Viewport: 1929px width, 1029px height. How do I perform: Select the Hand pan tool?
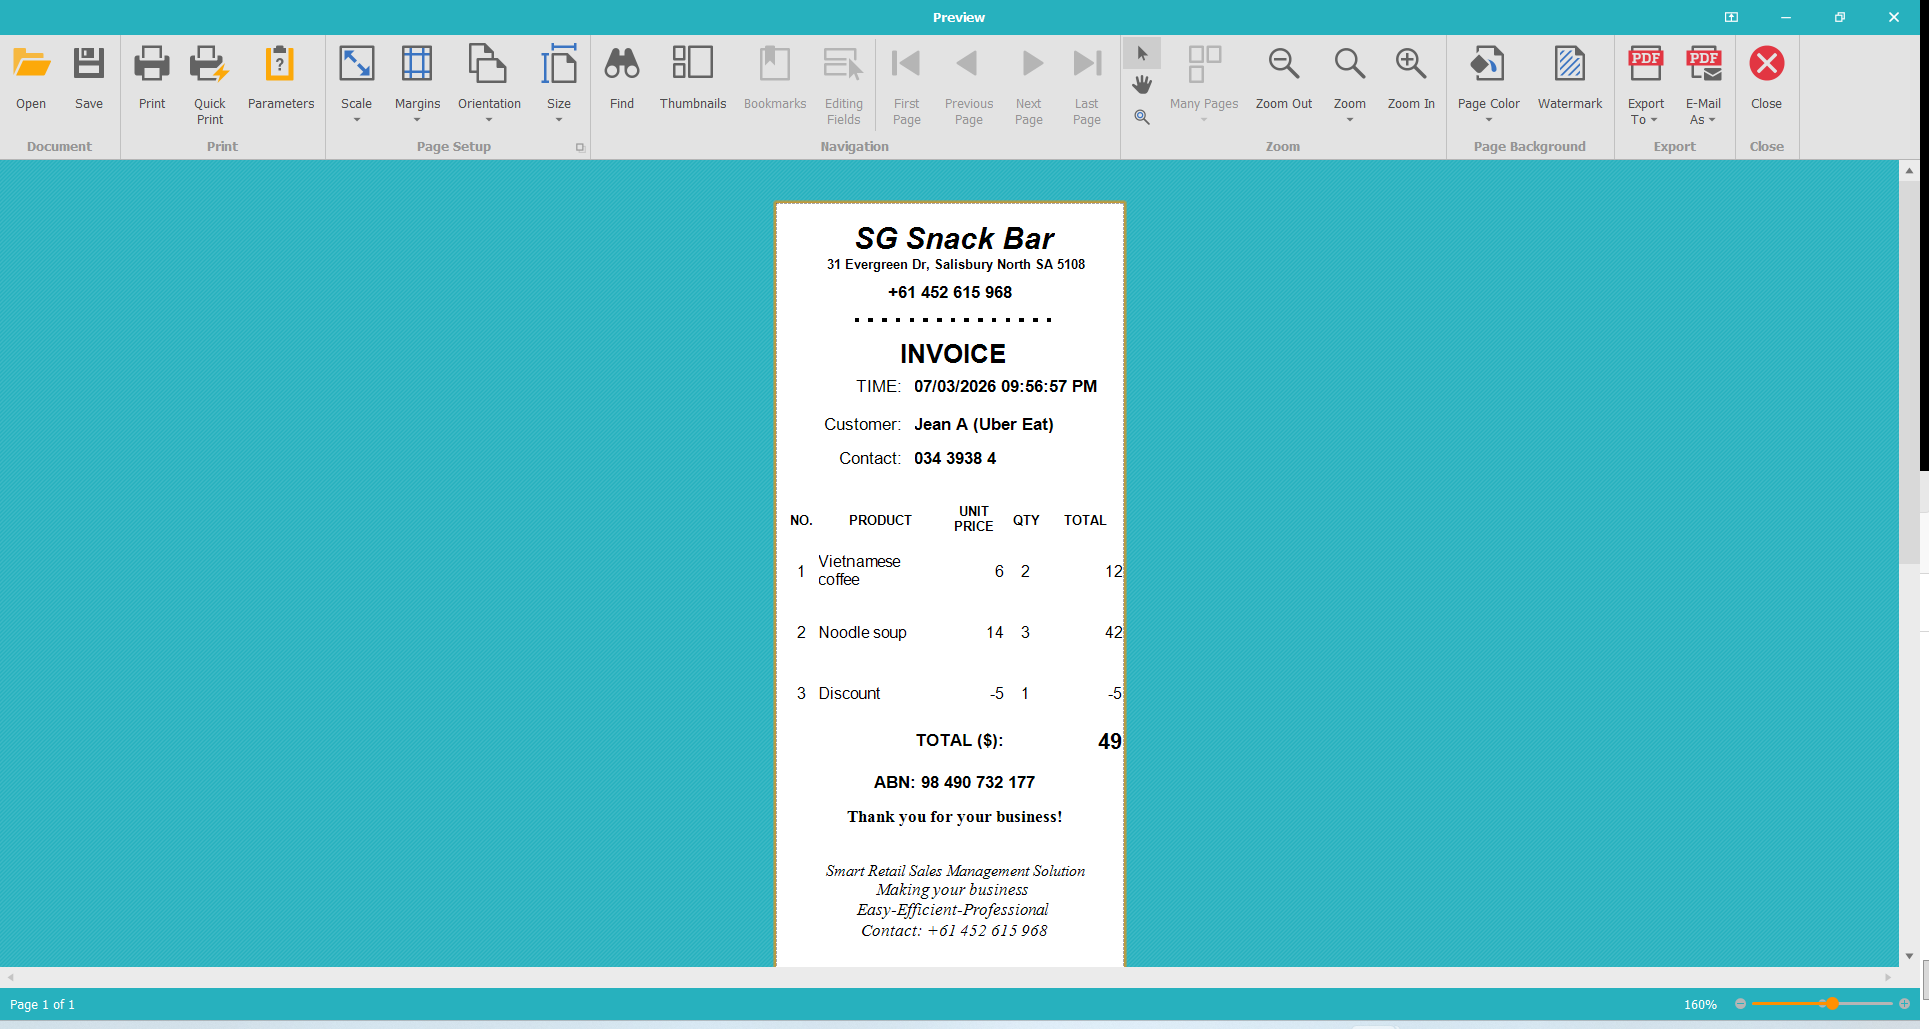(x=1141, y=84)
